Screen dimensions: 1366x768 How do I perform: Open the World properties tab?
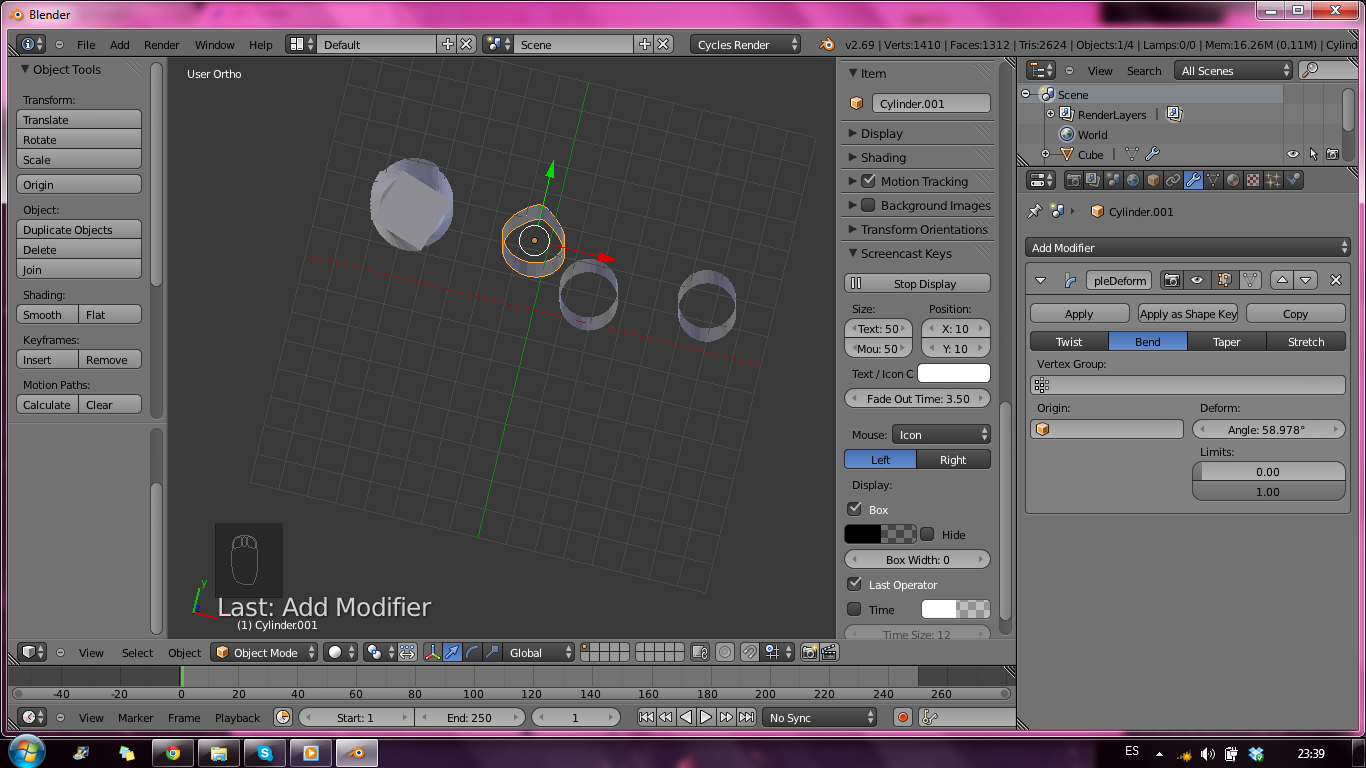tap(1133, 180)
